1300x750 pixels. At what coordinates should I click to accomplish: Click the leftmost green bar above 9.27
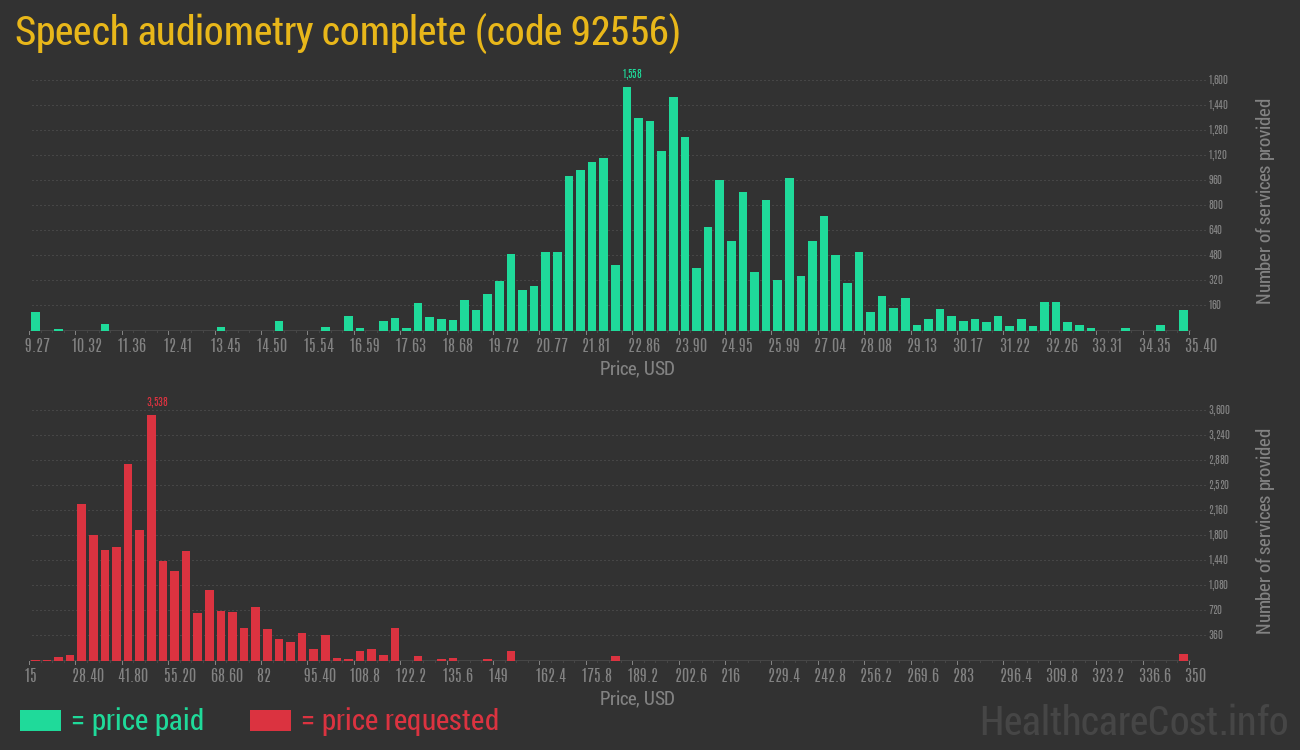pos(36,321)
